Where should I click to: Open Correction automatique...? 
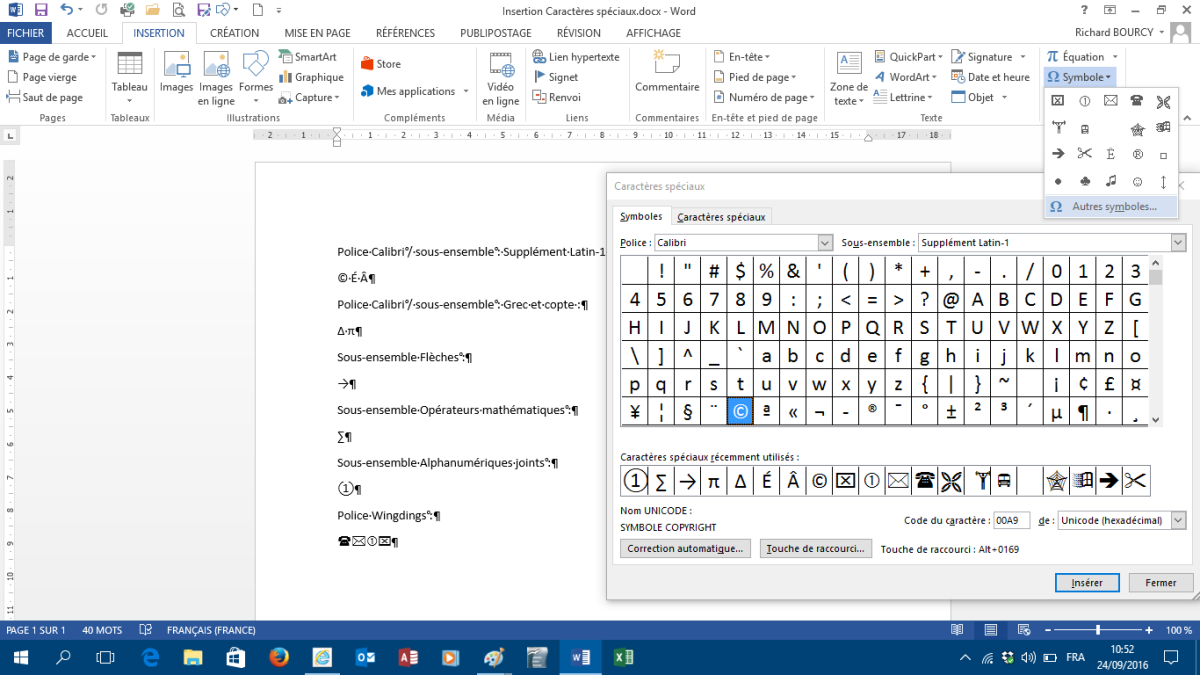click(x=685, y=549)
